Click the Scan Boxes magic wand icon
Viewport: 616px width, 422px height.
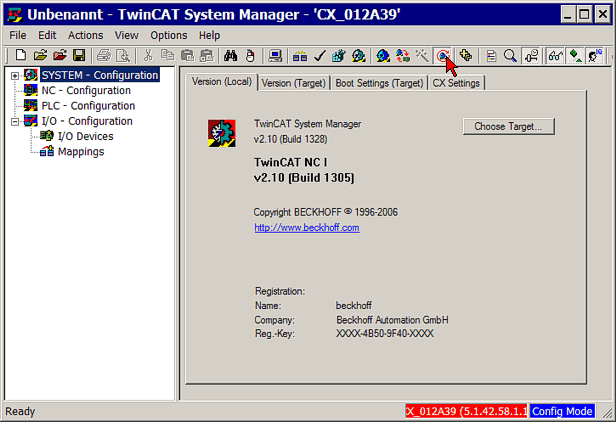click(422, 56)
